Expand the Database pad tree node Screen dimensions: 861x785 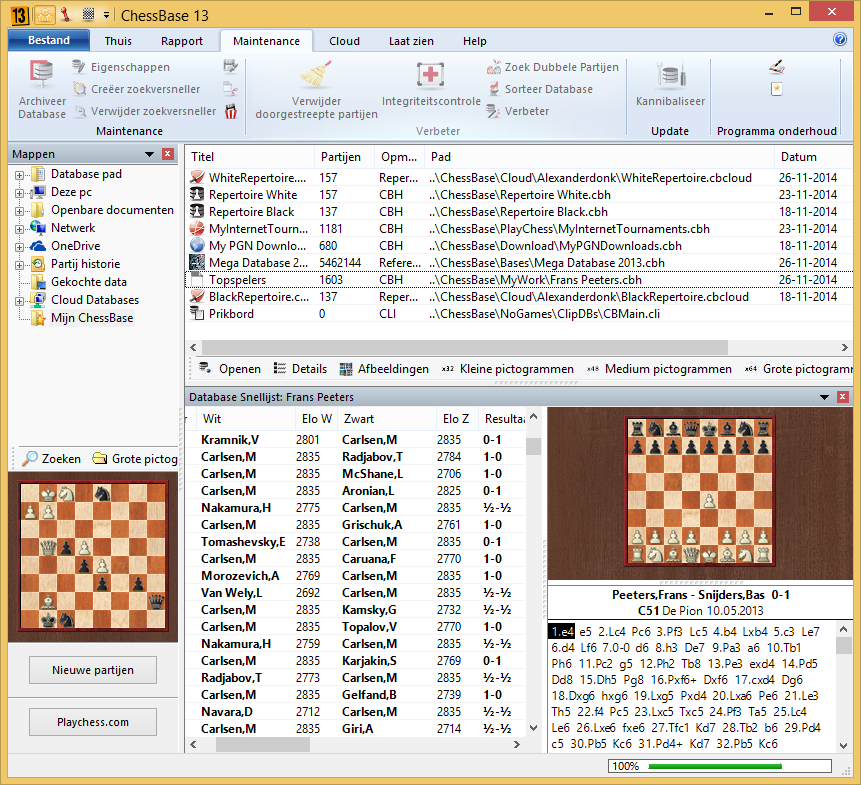[19, 175]
